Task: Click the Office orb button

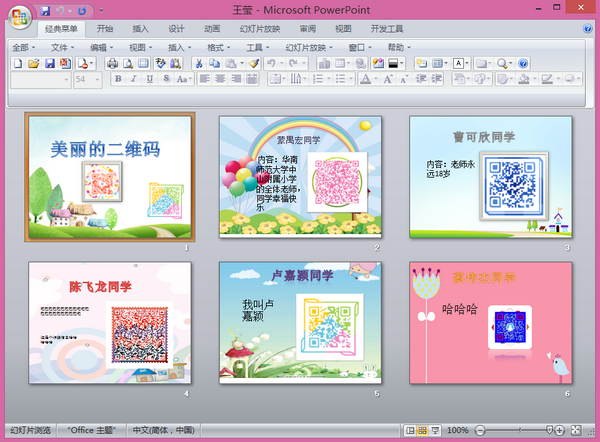Action: click(x=20, y=17)
